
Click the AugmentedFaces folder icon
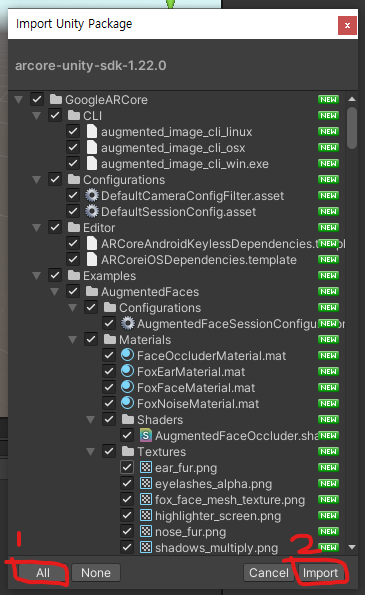tap(92, 291)
